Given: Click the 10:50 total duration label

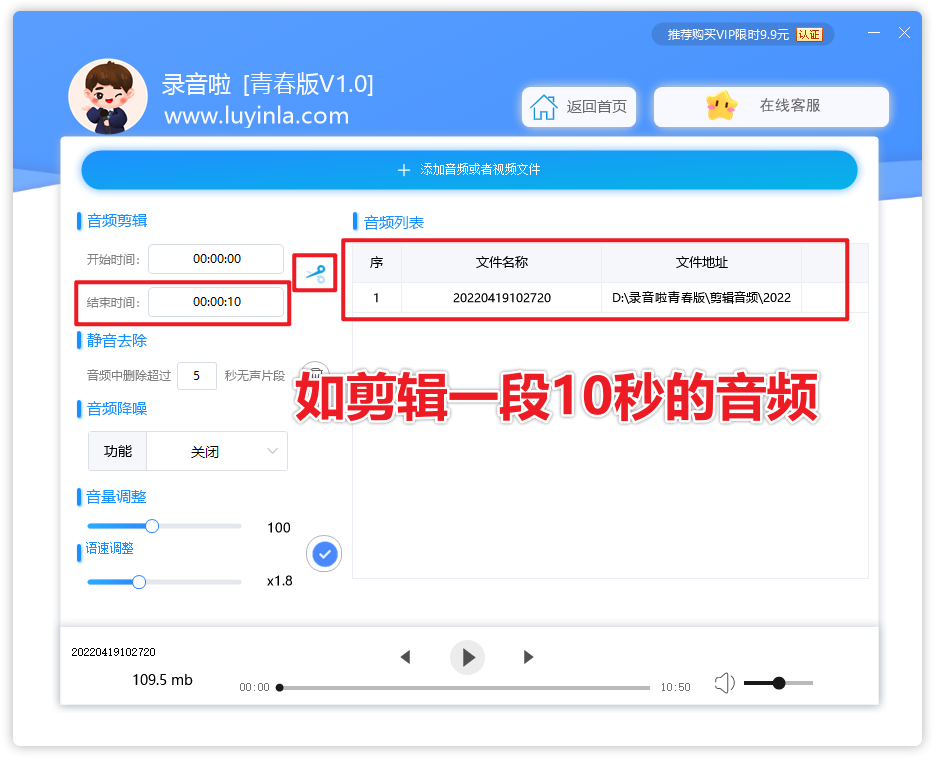Looking at the screenshot, I should [676, 687].
